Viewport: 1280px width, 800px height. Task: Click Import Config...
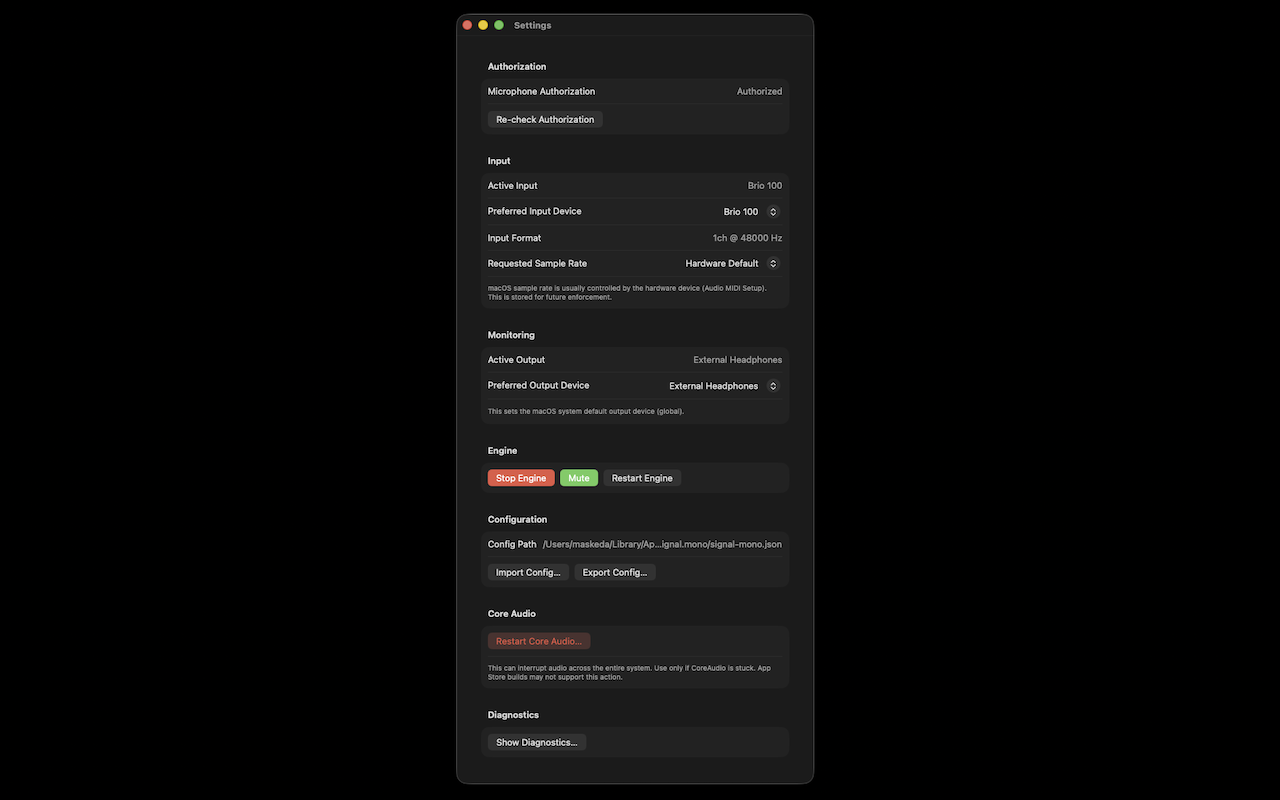pyautogui.click(x=528, y=572)
